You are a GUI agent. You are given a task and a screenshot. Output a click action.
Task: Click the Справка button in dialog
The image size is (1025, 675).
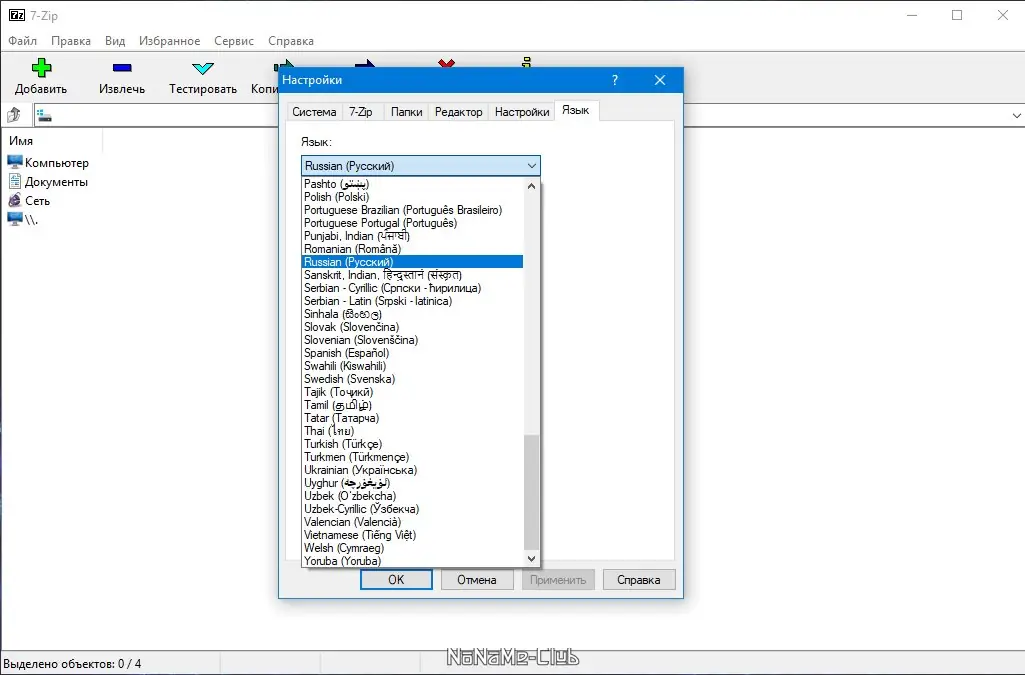click(639, 580)
